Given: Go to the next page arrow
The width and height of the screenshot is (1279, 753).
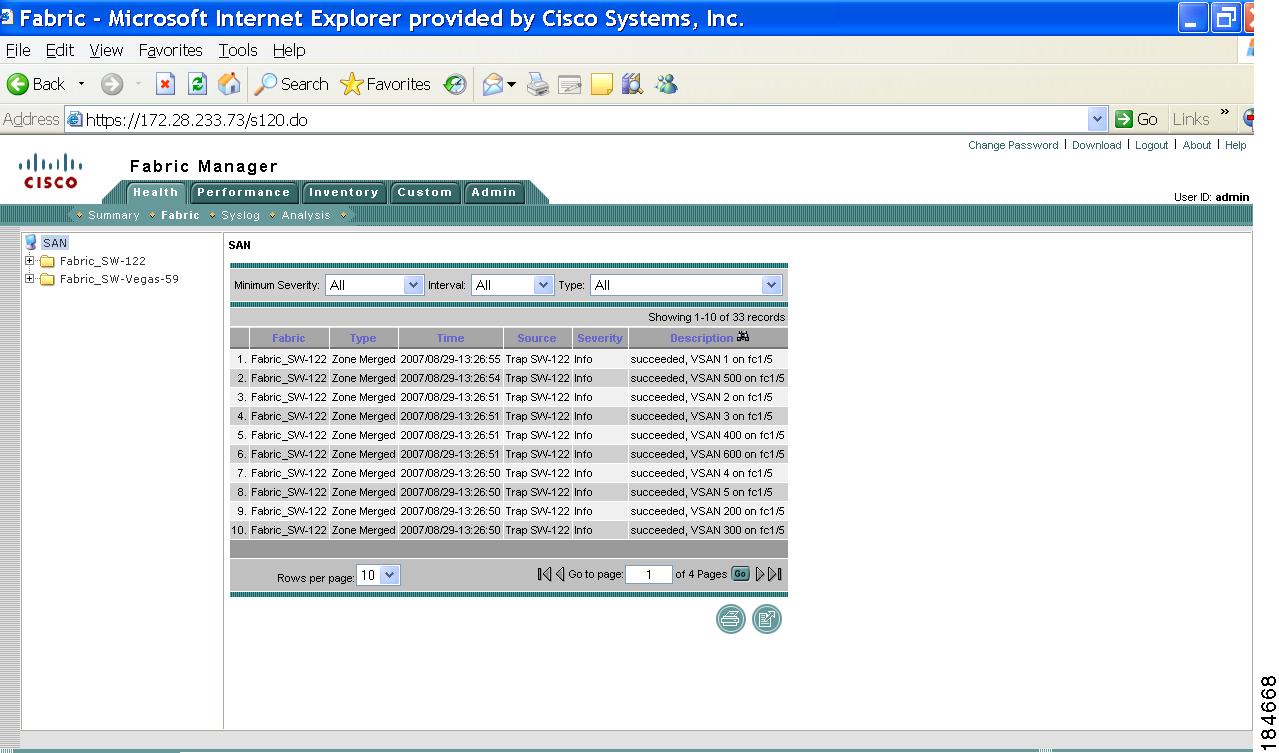Looking at the screenshot, I should pos(760,574).
